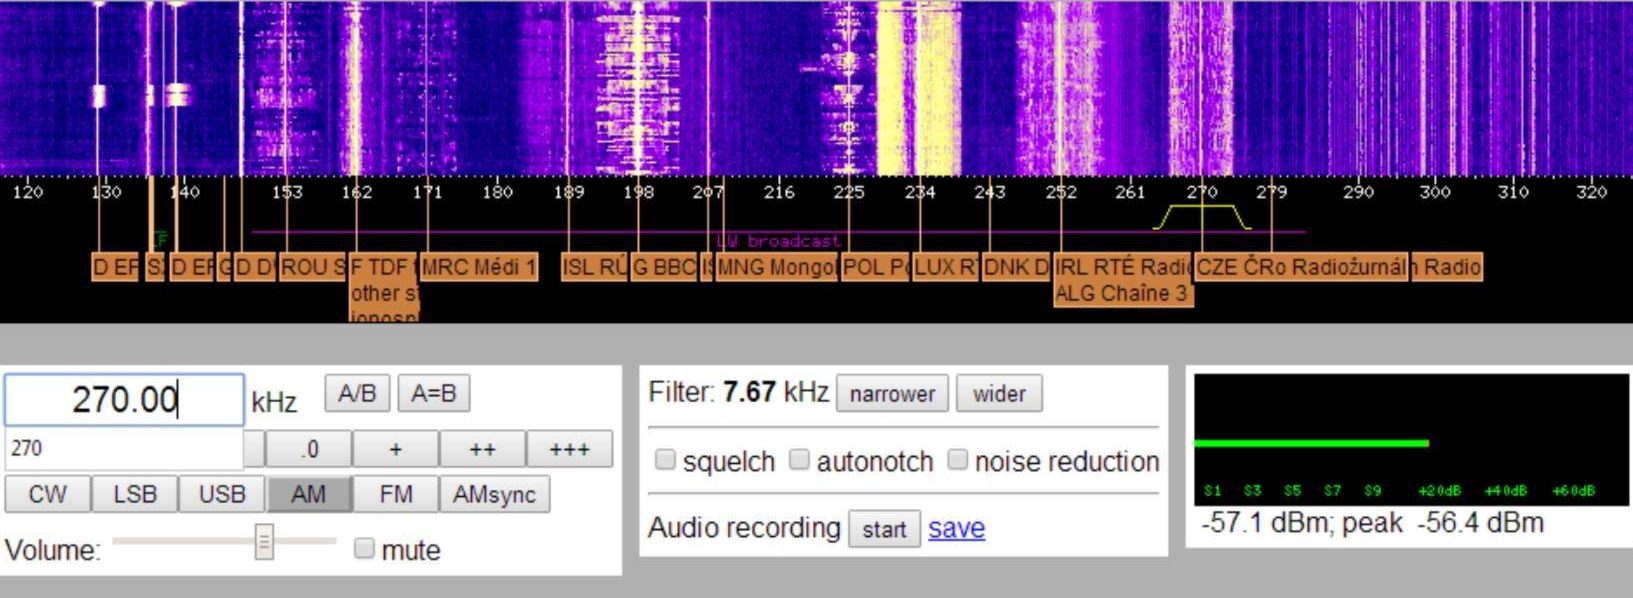The width and height of the screenshot is (1633, 598).
Task: Click the A/B VFO swap button
Action: coord(357,394)
